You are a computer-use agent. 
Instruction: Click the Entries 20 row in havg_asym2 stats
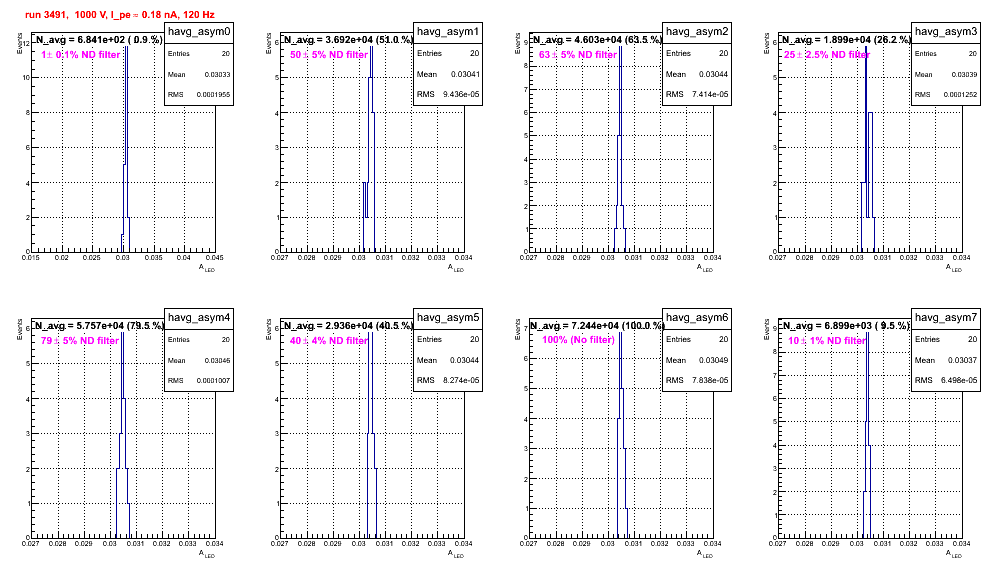click(x=697, y=53)
